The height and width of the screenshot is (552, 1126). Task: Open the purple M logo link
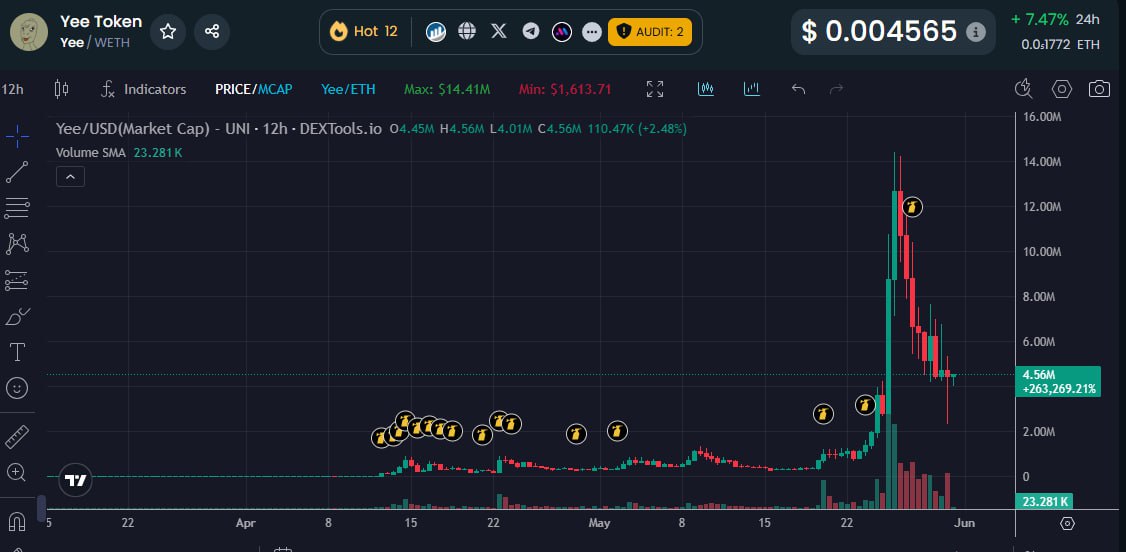point(562,32)
